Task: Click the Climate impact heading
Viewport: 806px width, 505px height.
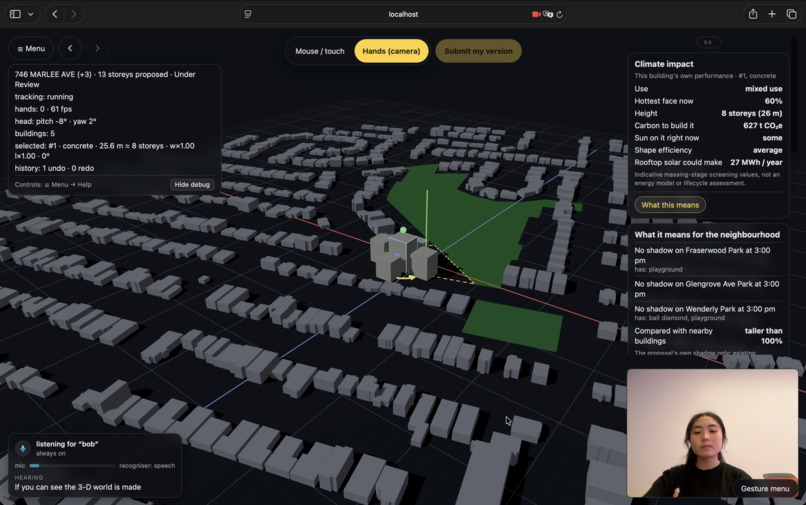Action: 664,64
